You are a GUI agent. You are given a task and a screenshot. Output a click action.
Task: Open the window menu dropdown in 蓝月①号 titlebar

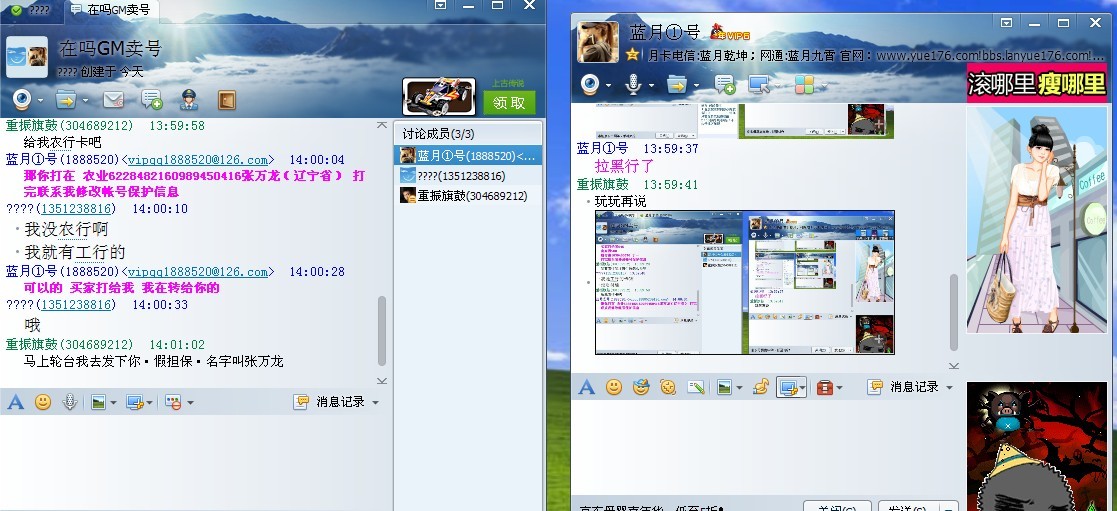click(1007, 23)
